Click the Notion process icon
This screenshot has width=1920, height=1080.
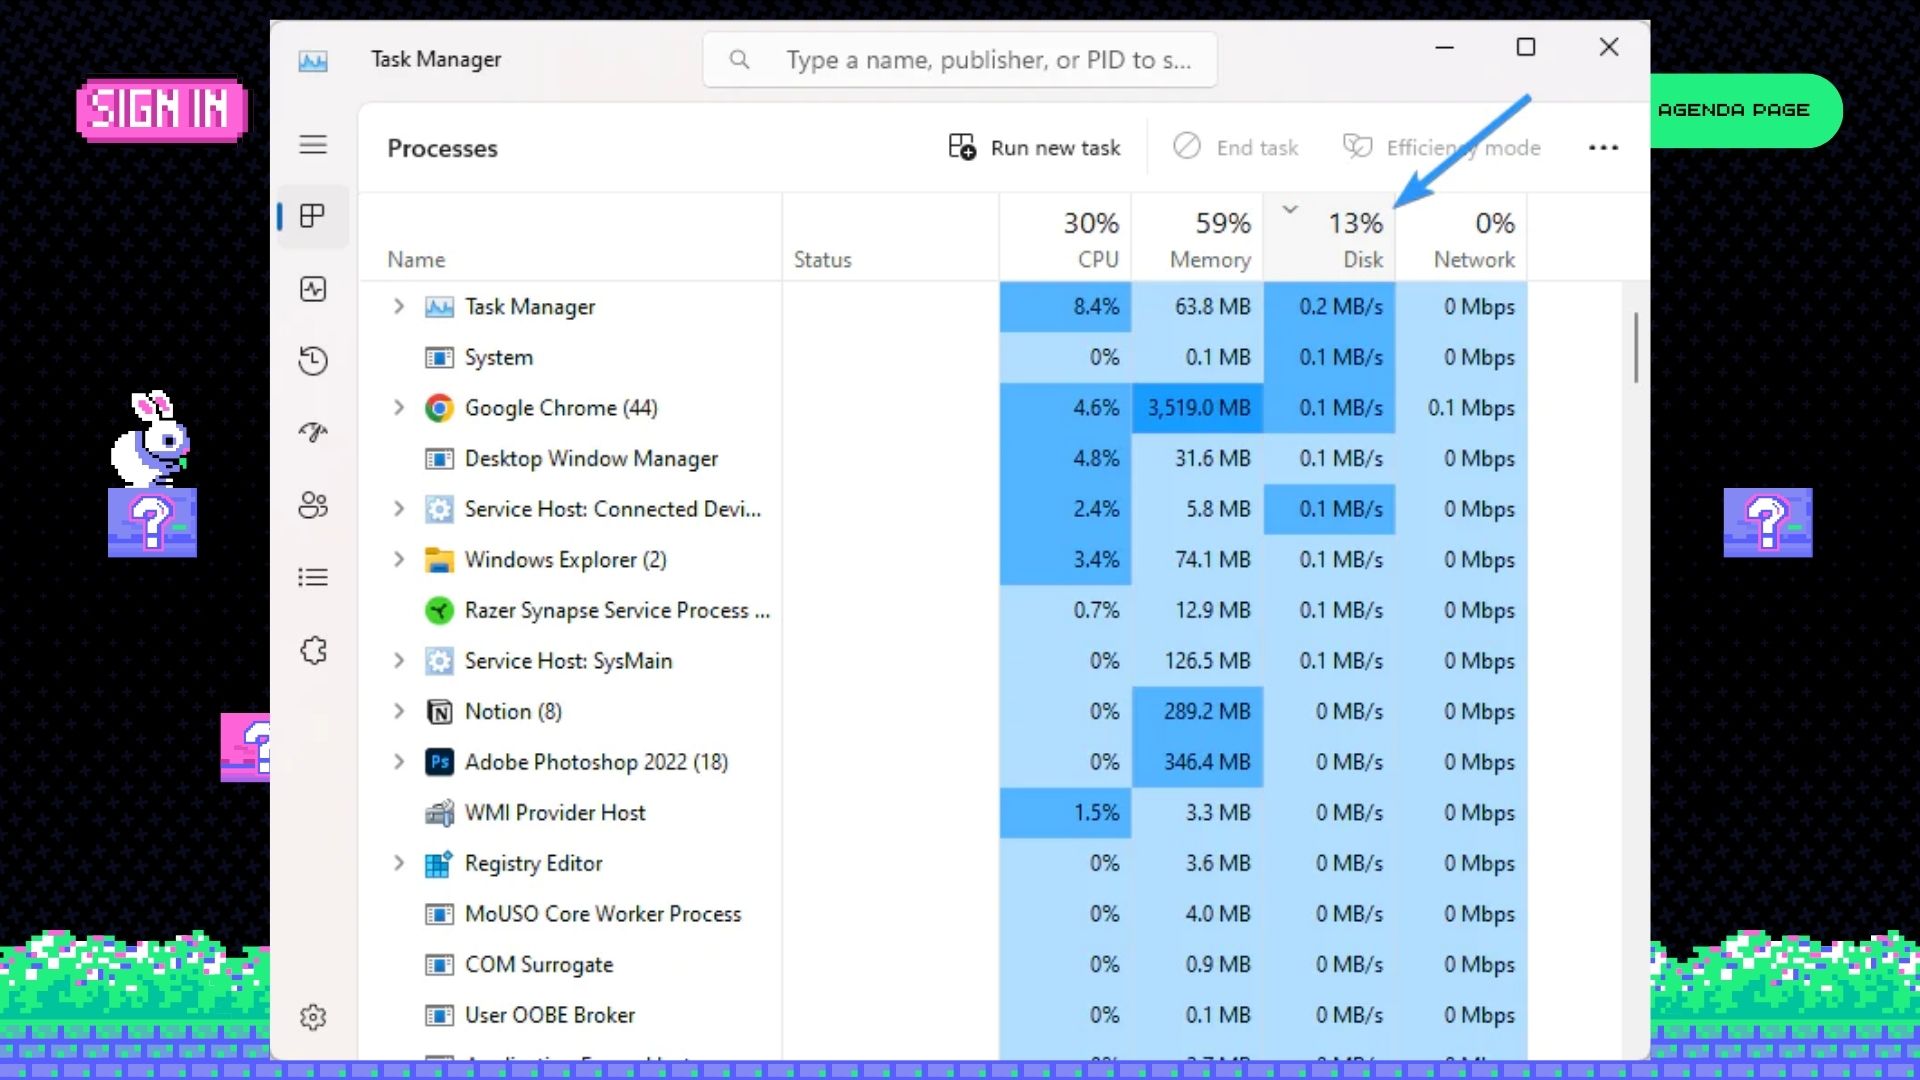point(439,711)
